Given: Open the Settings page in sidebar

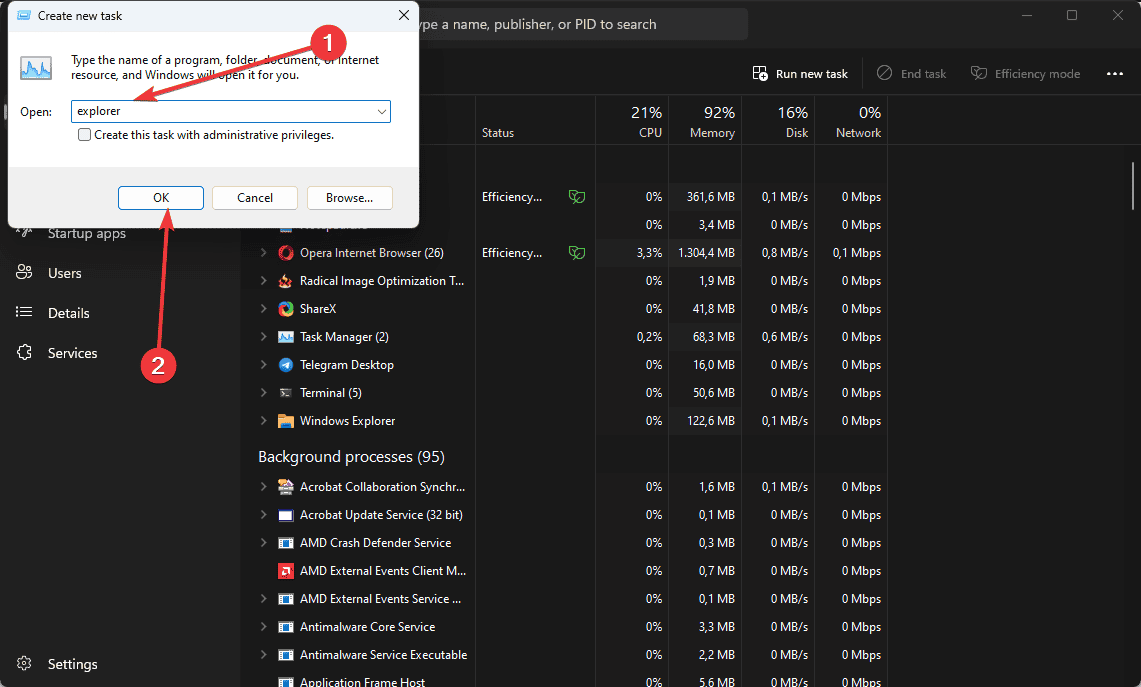Looking at the screenshot, I should click(72, 664).
